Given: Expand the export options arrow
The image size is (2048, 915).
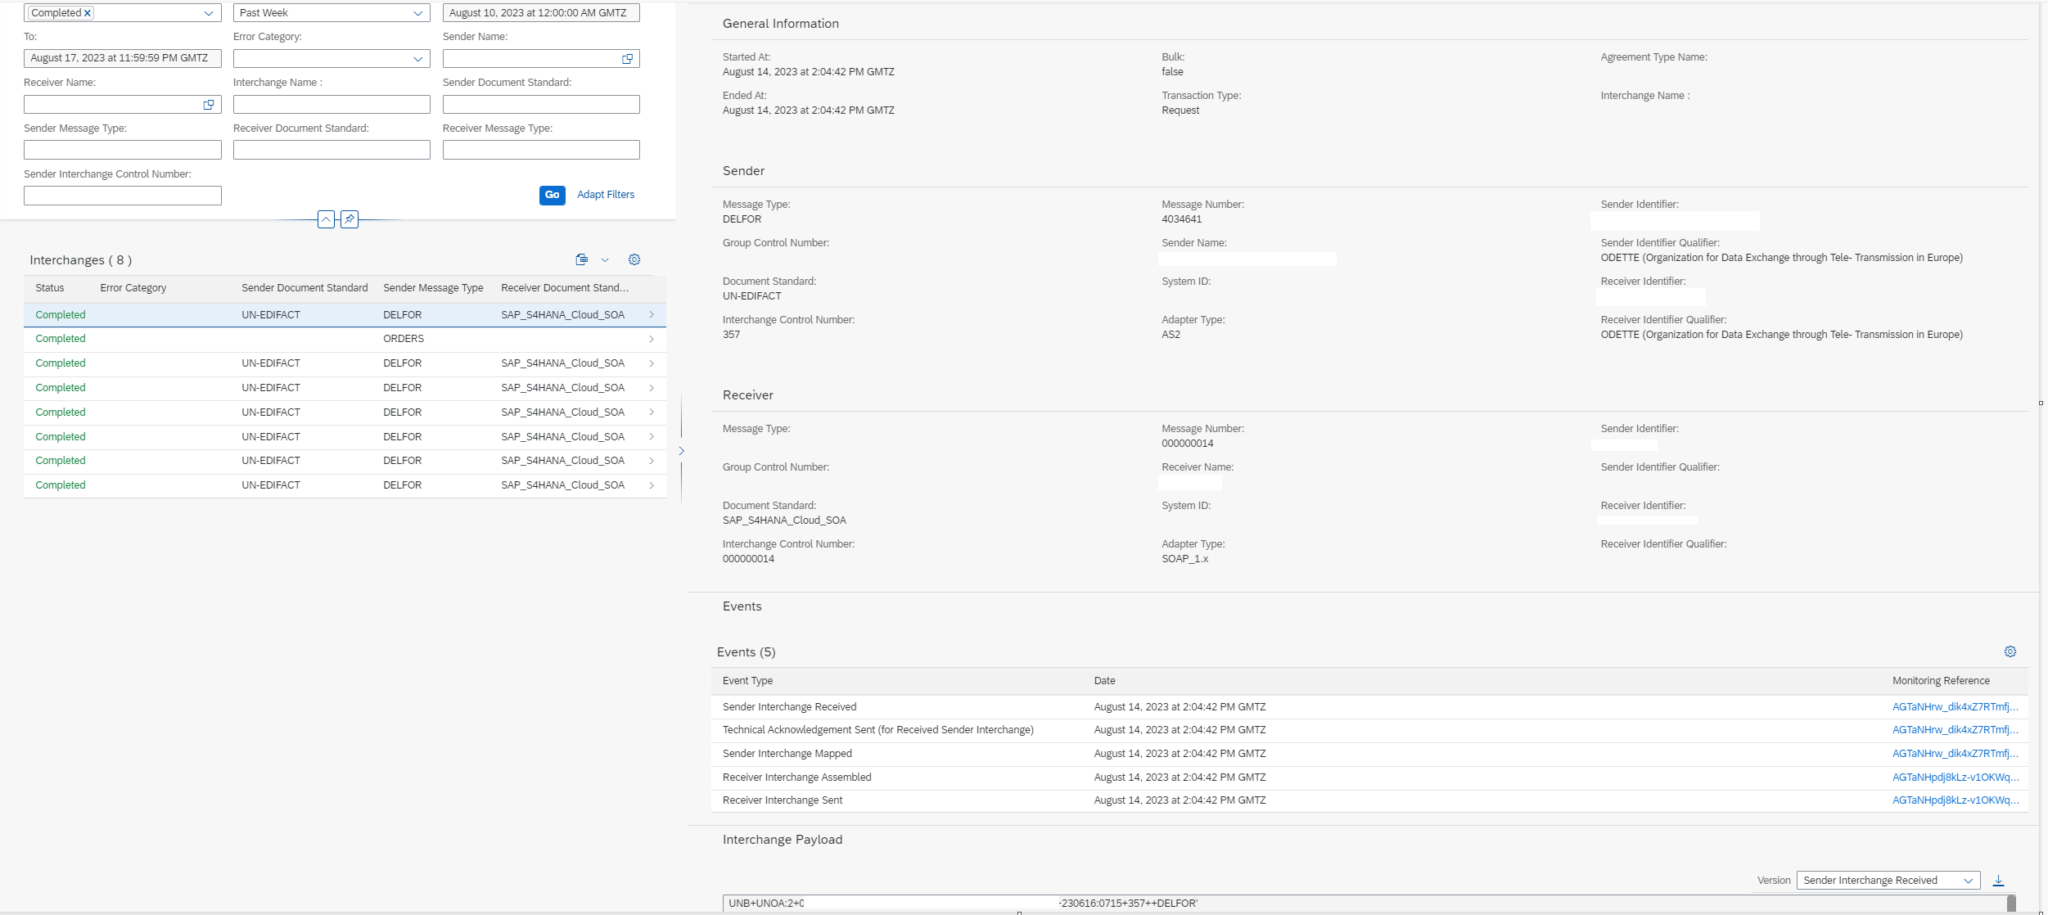Looking at the screenshot, I should [x=605, y=260].
